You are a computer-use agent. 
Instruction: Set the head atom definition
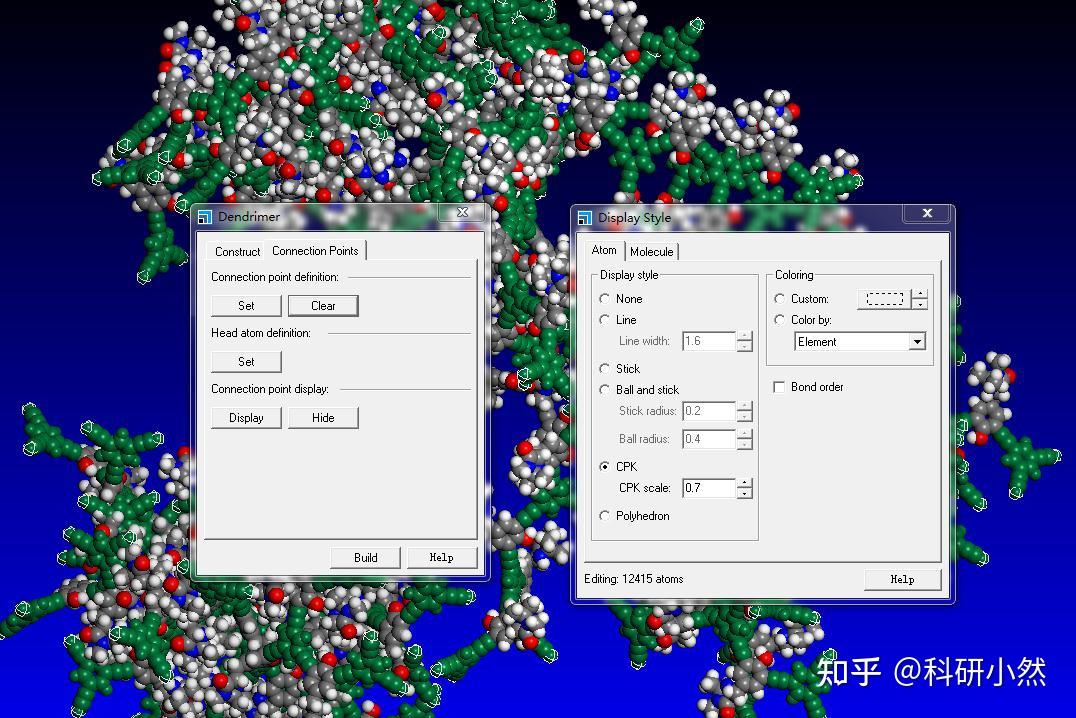pos(246,361)
